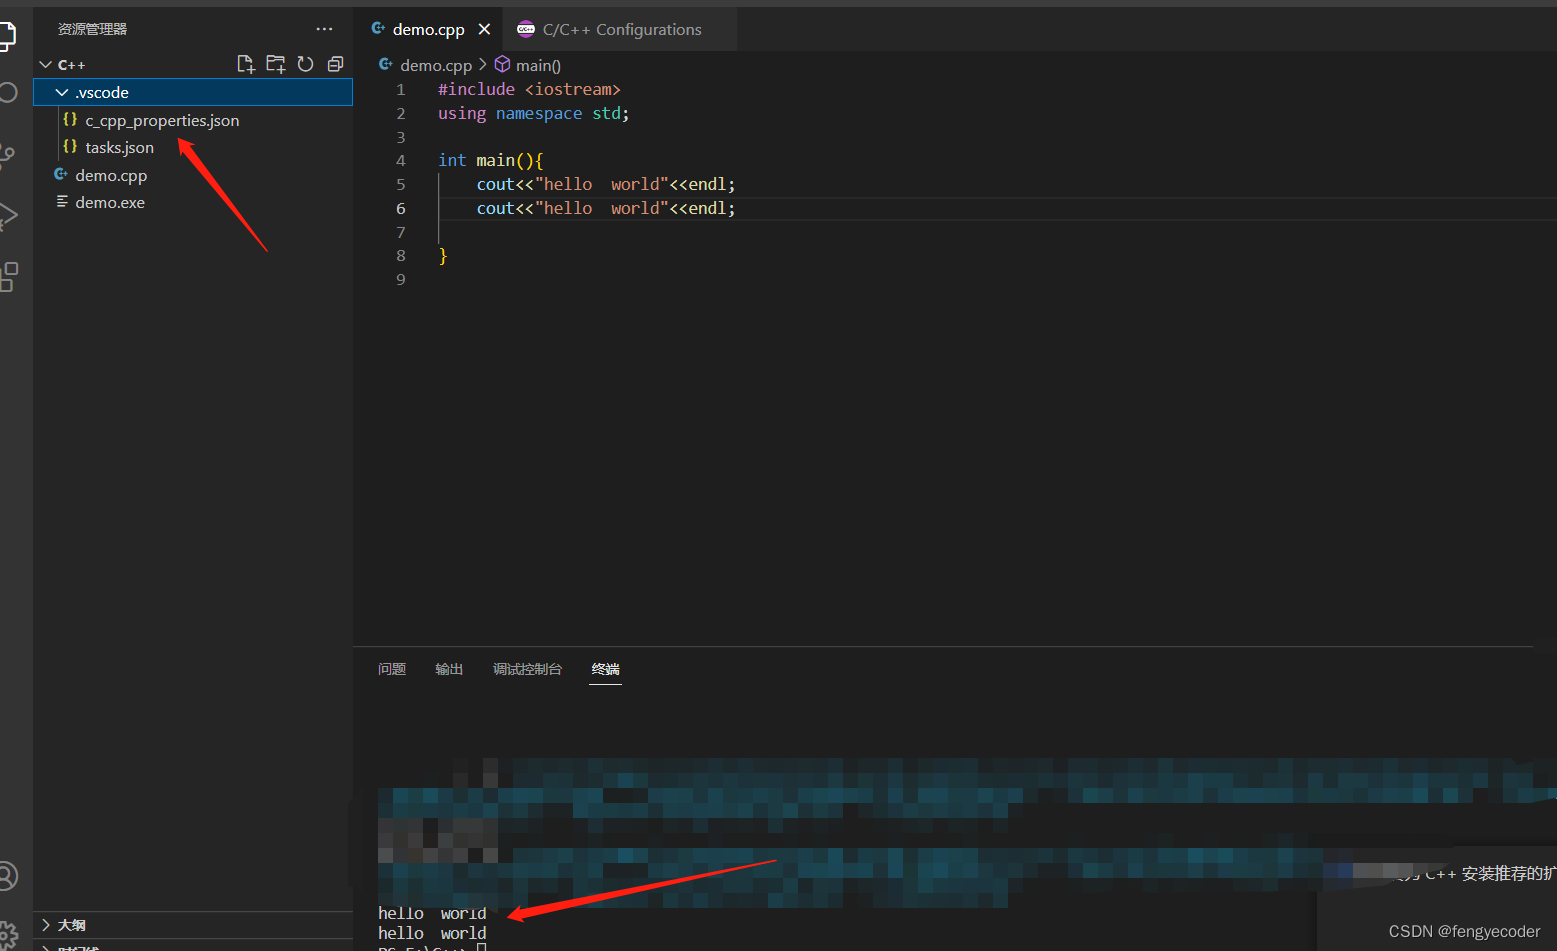Click the 资源管理器 Explorer title

92,29
